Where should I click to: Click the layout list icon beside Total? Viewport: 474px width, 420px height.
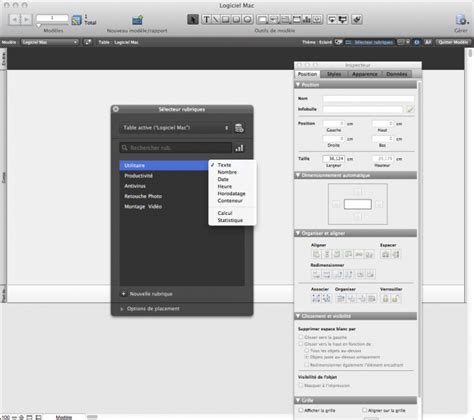point(76,20)
